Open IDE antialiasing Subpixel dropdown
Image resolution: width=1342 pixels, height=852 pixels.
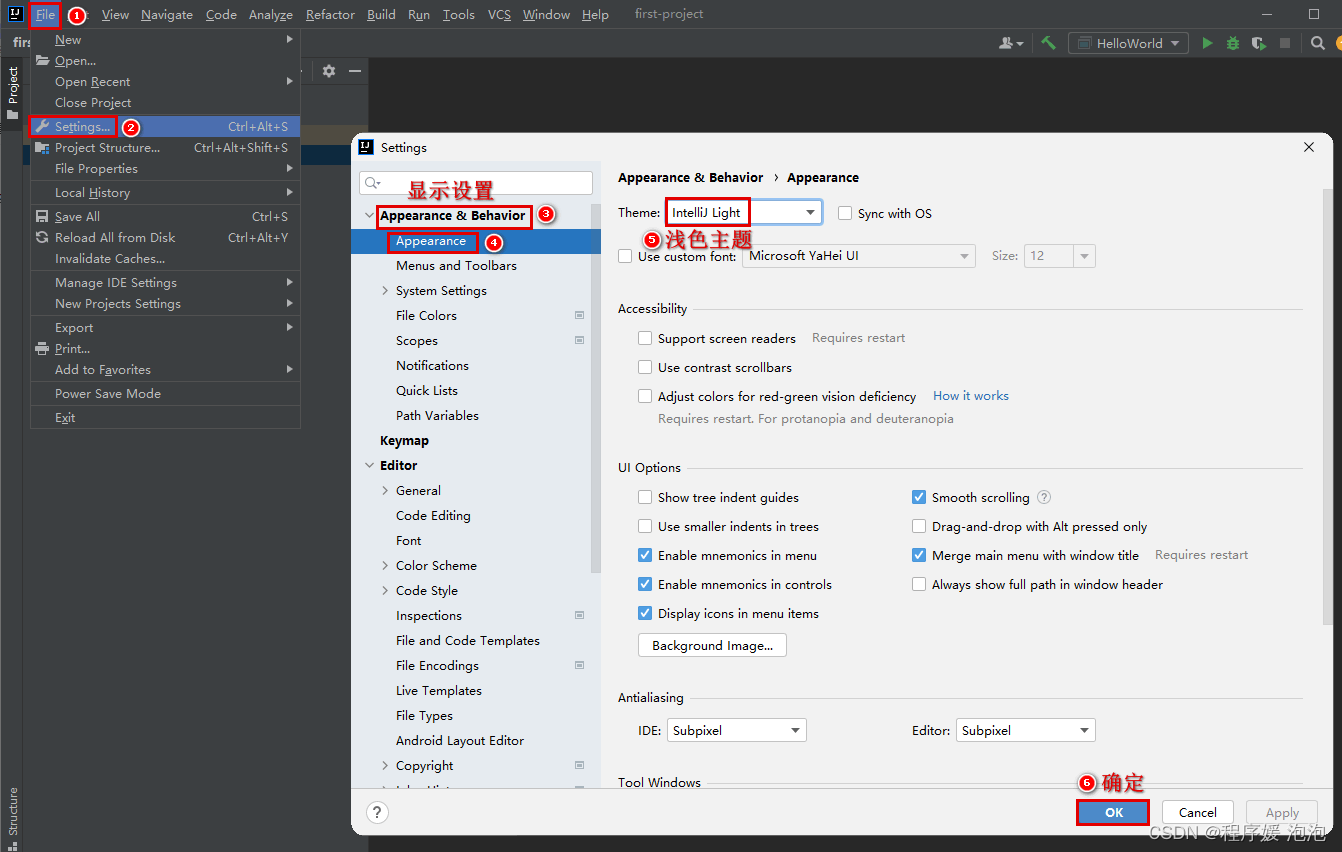pos(736,730)
